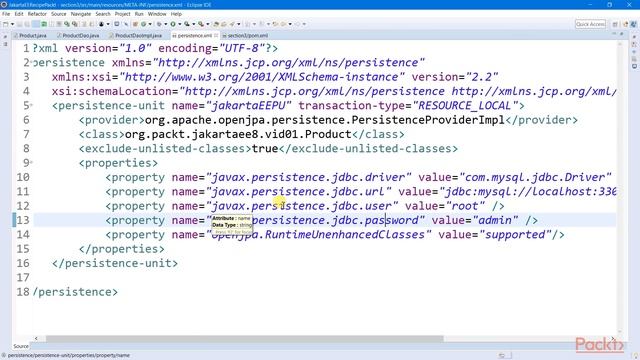Screen dimensions: 640x360
Task: Click the Forward navigation arrow icon
Action: click(298, 24)
